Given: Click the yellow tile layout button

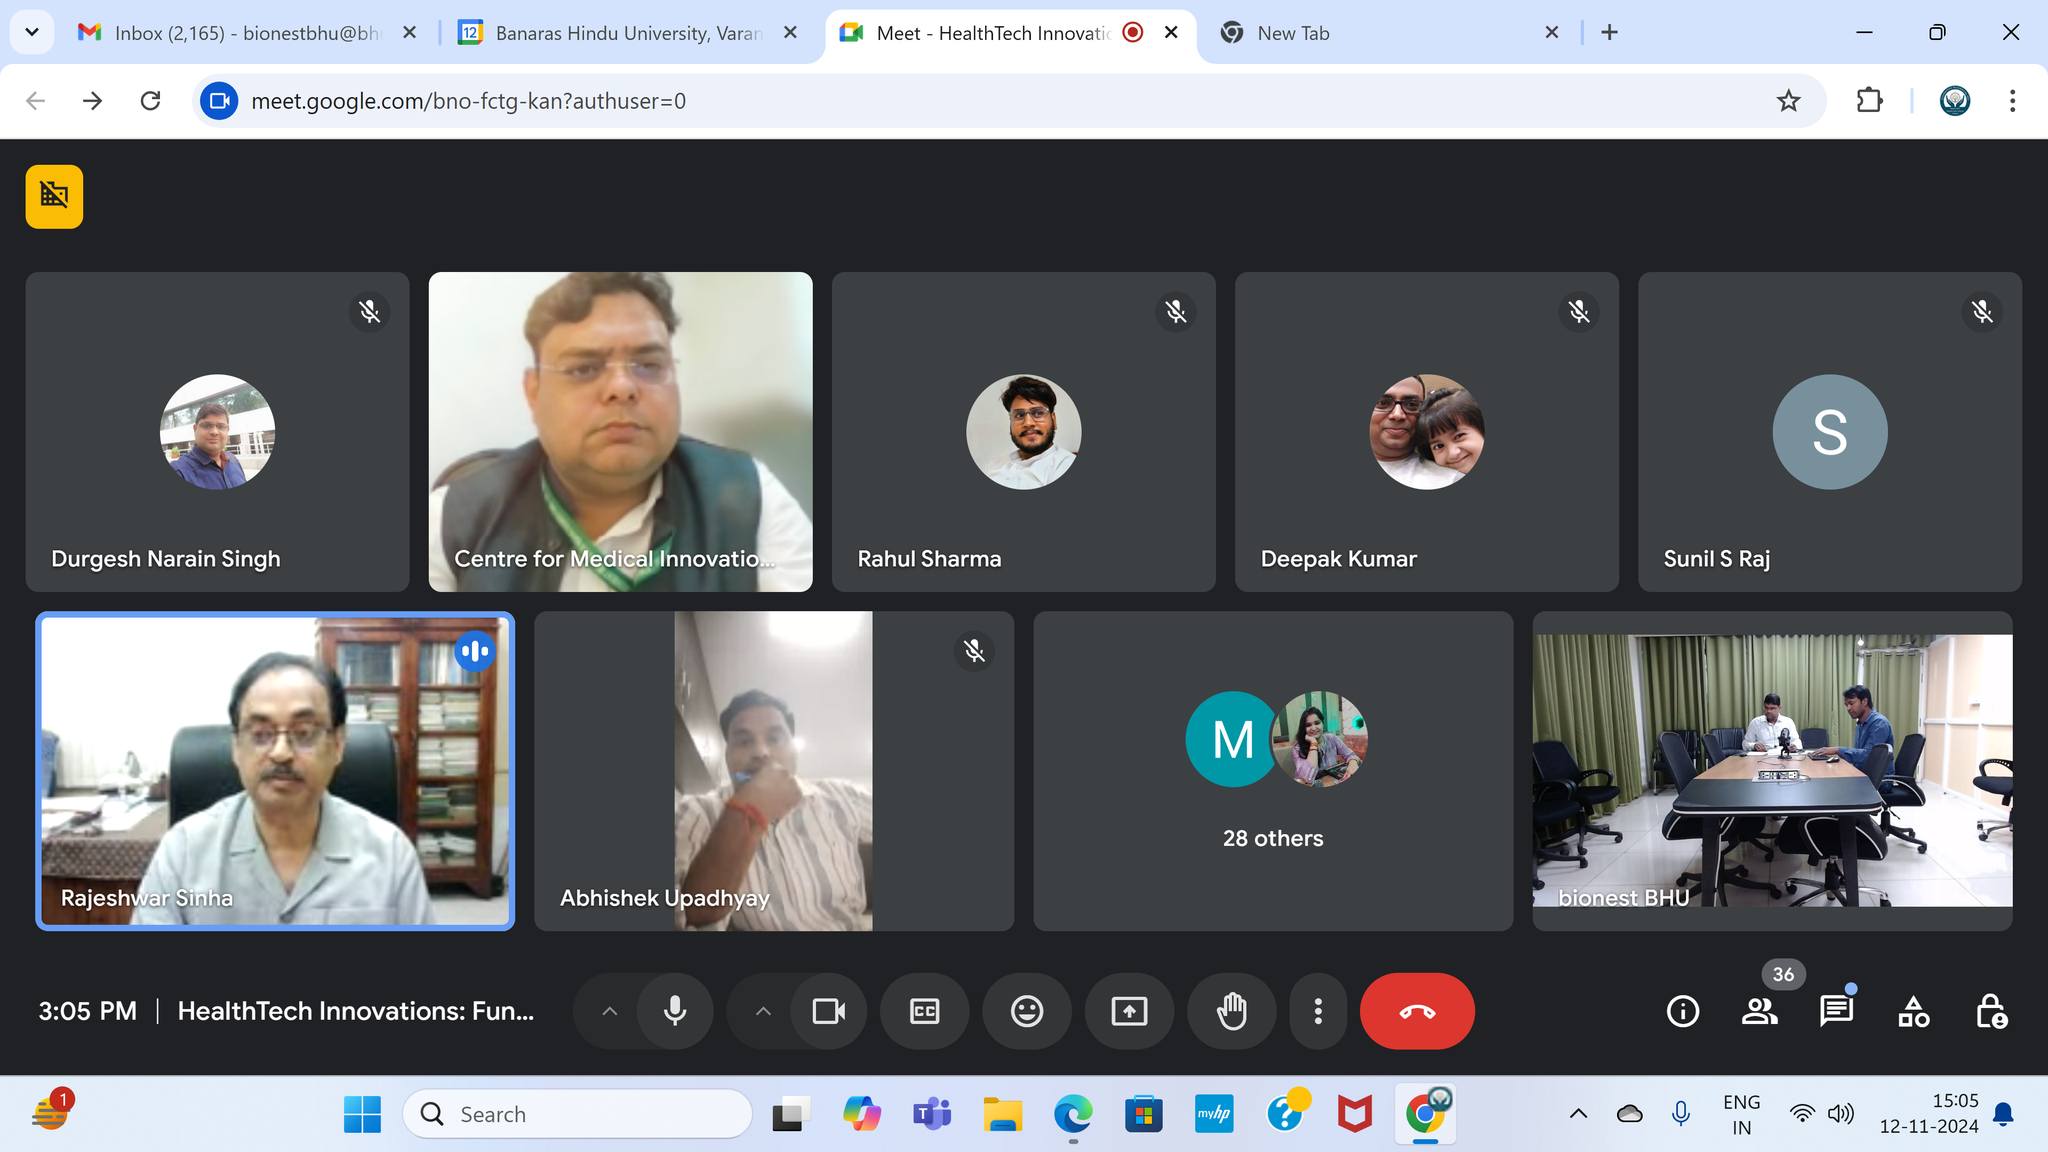Looking at the screenshot, I should (x=54, y=196).
